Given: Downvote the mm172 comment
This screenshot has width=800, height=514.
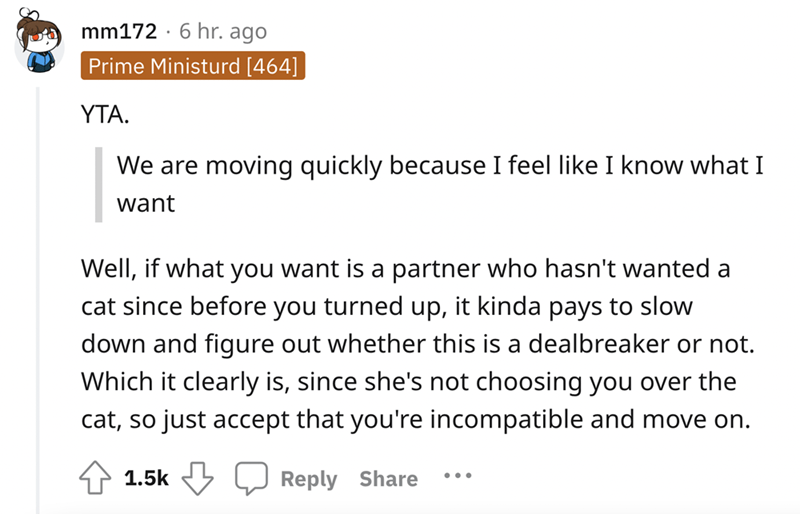Looking at the screenshot, I should coord(198,479).
